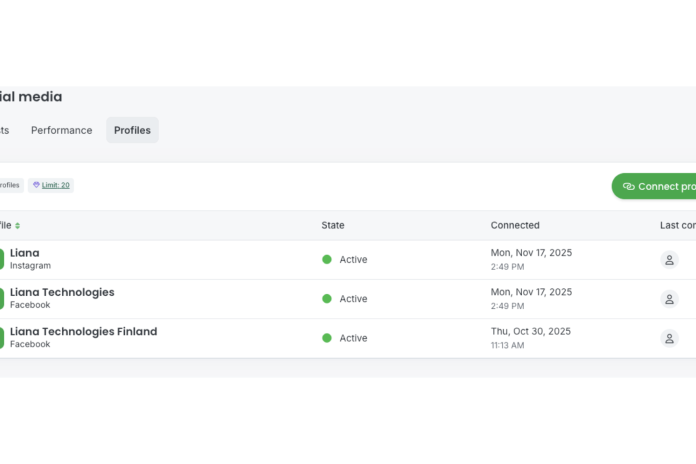The width and height of the screenshot is (696, 464).
Task: Click the user avatar icon in Liana Instagram row
Action: pyautogui.click(x=670, y=260)
